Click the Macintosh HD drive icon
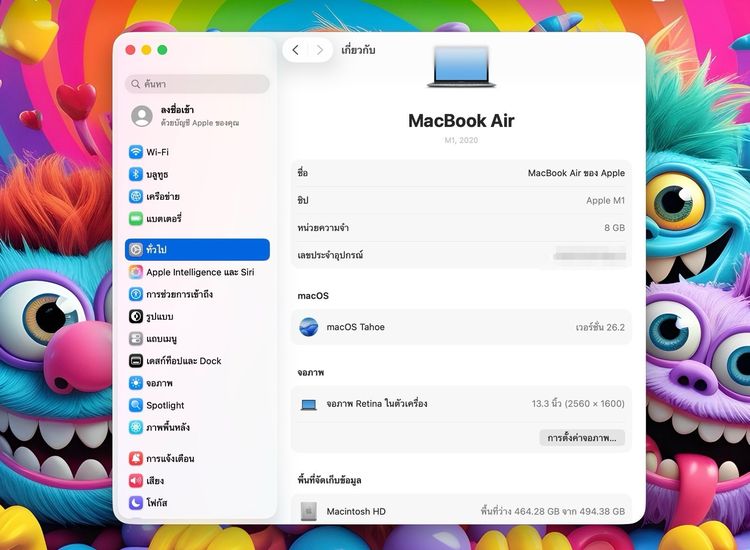 pyautogui.click(x=309, y=511)
